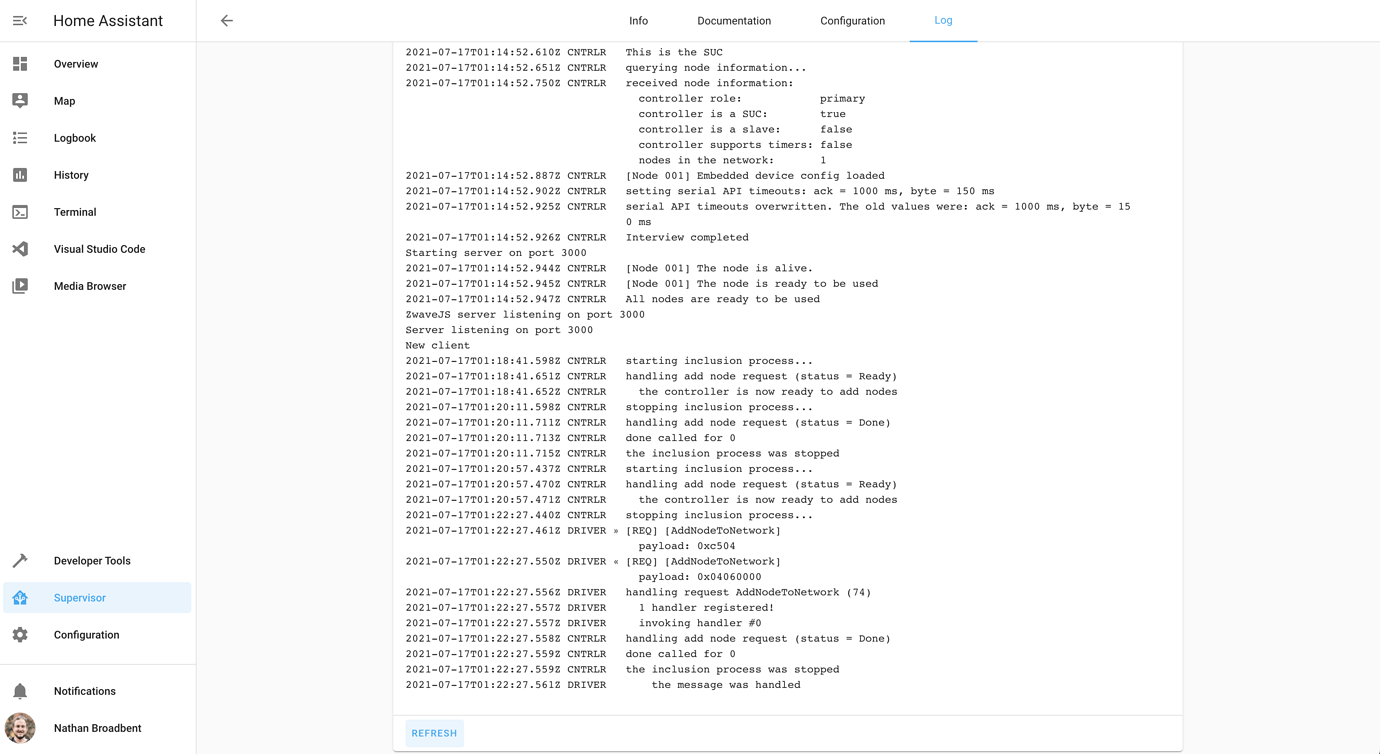Click the back arrow
Viewport: 1380px width, 754px height.
coord(226,20)
